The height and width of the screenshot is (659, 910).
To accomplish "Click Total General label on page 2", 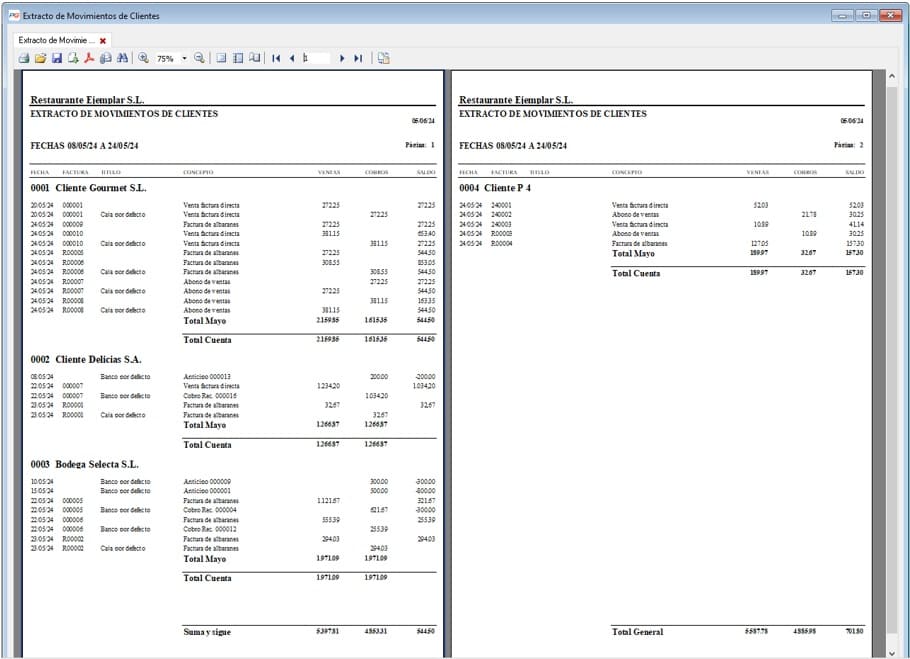I will [x=637, y=632].
